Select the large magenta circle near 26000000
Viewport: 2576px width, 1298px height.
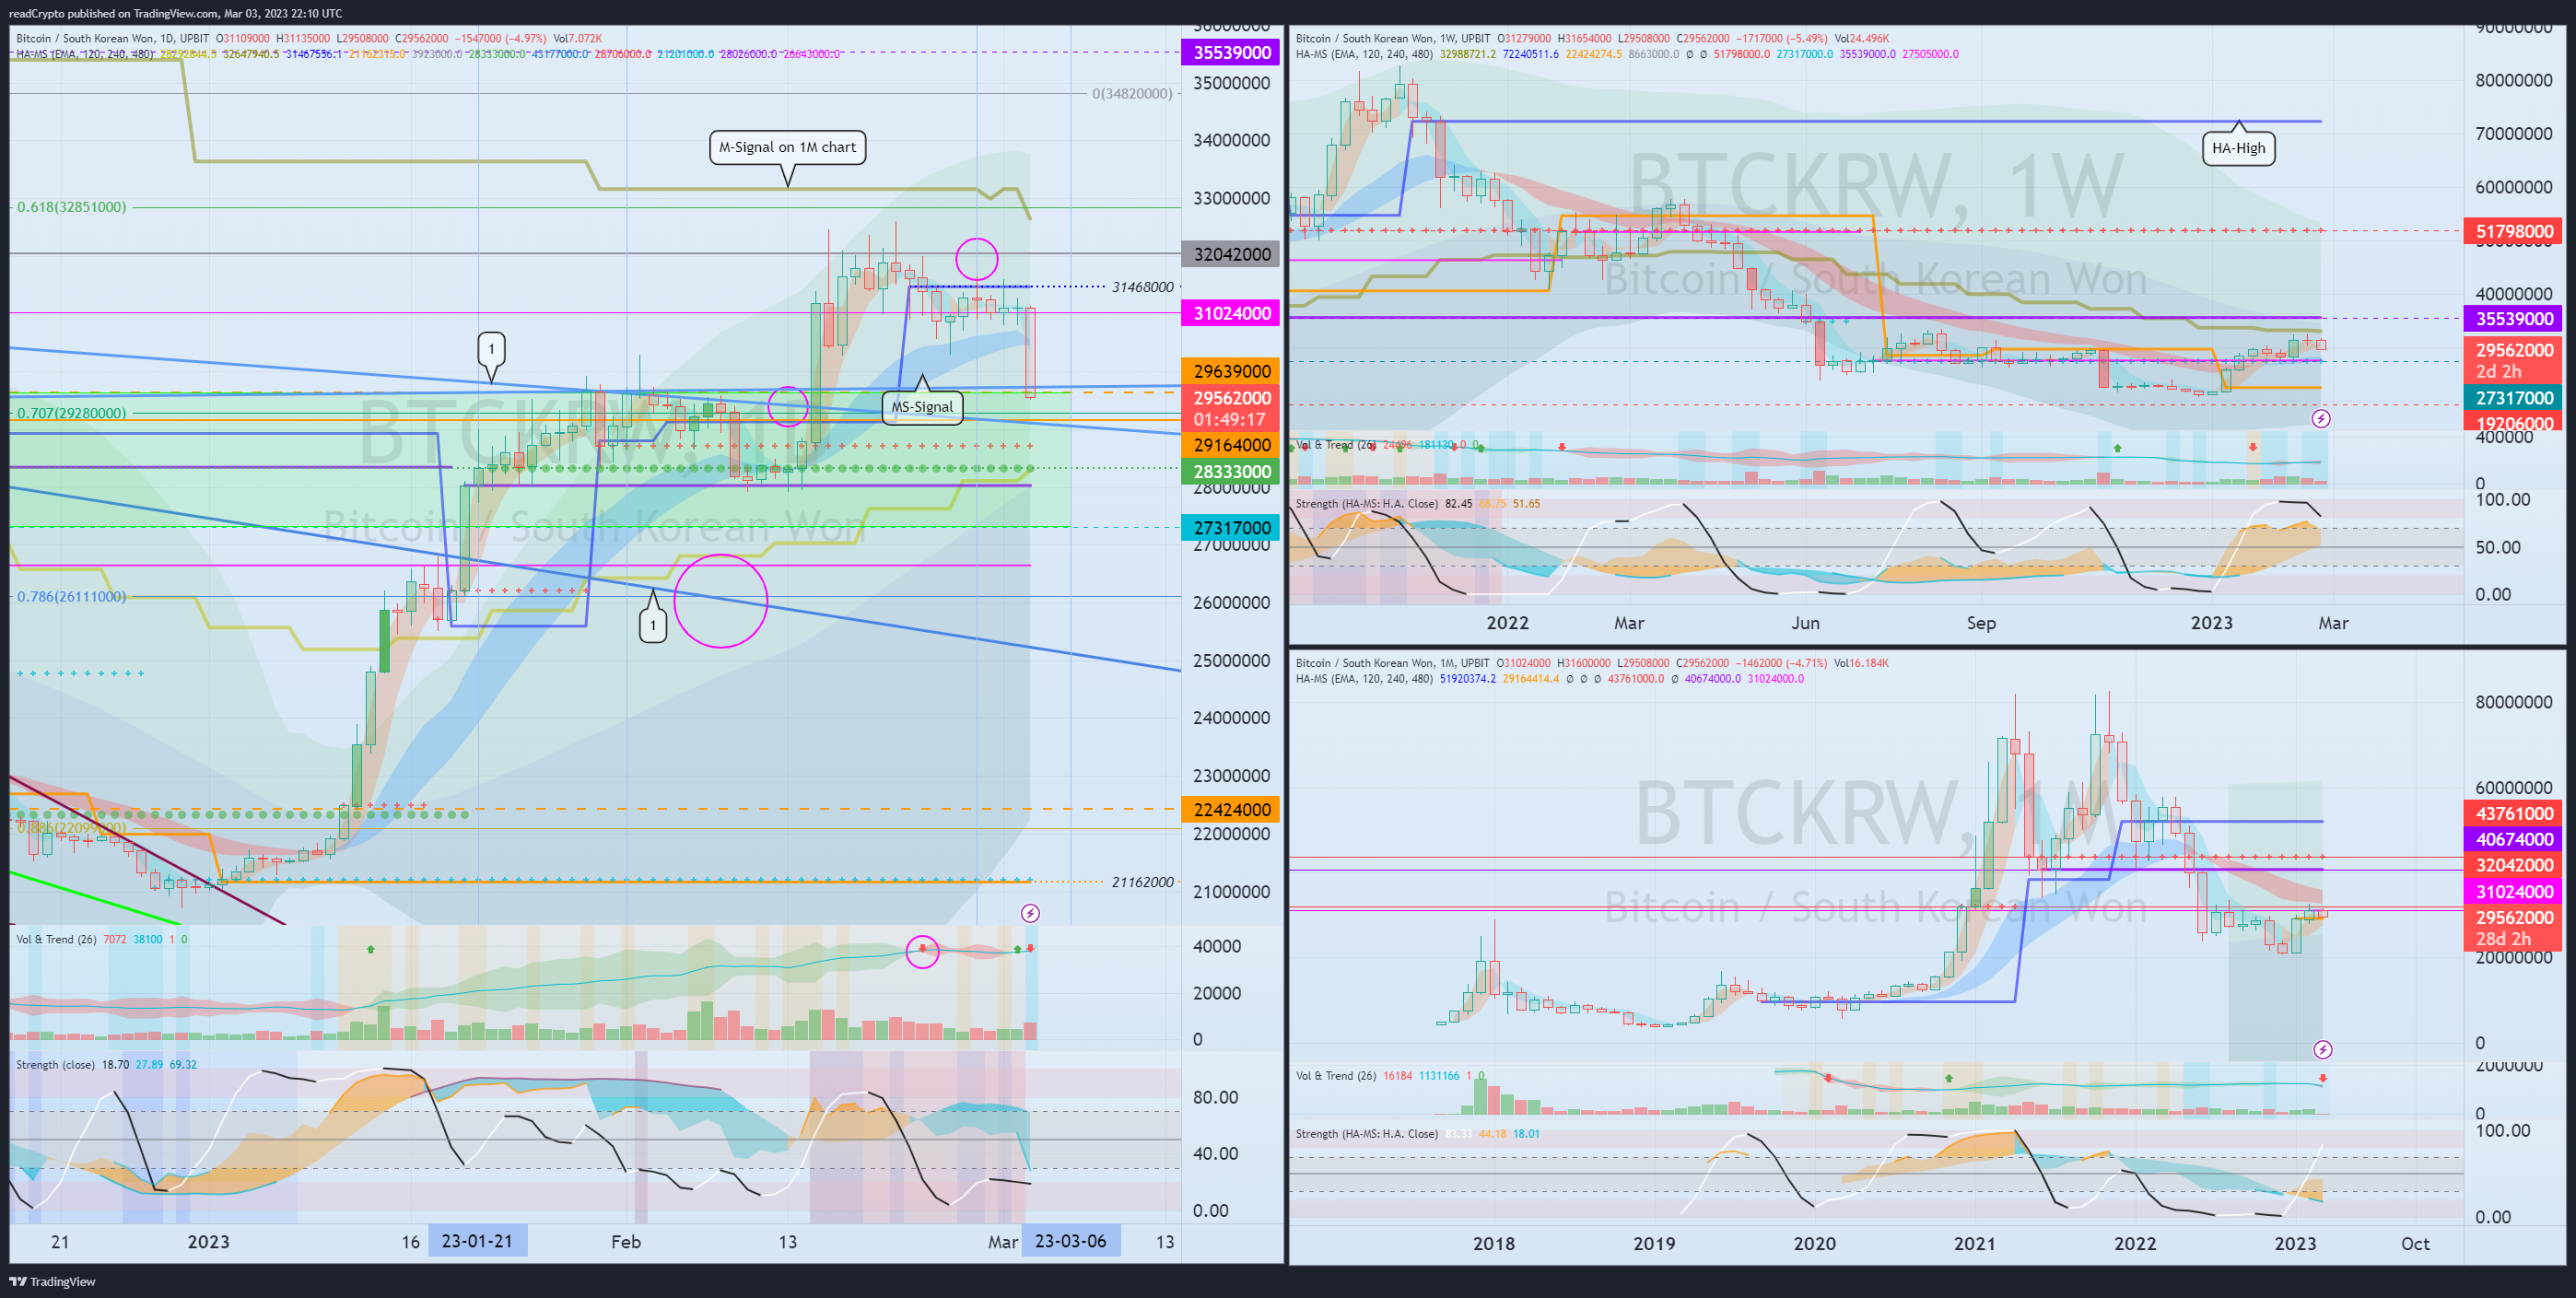tap(721, 601)
